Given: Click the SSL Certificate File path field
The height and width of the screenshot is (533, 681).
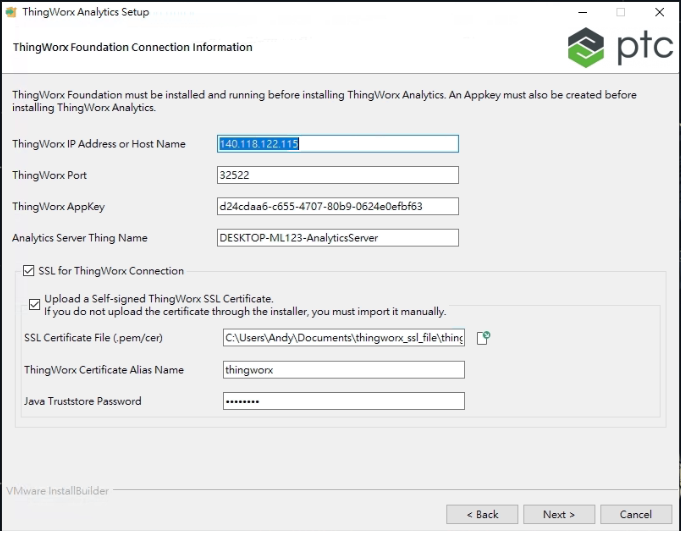Looking at the screenshot, I should 344,338.
